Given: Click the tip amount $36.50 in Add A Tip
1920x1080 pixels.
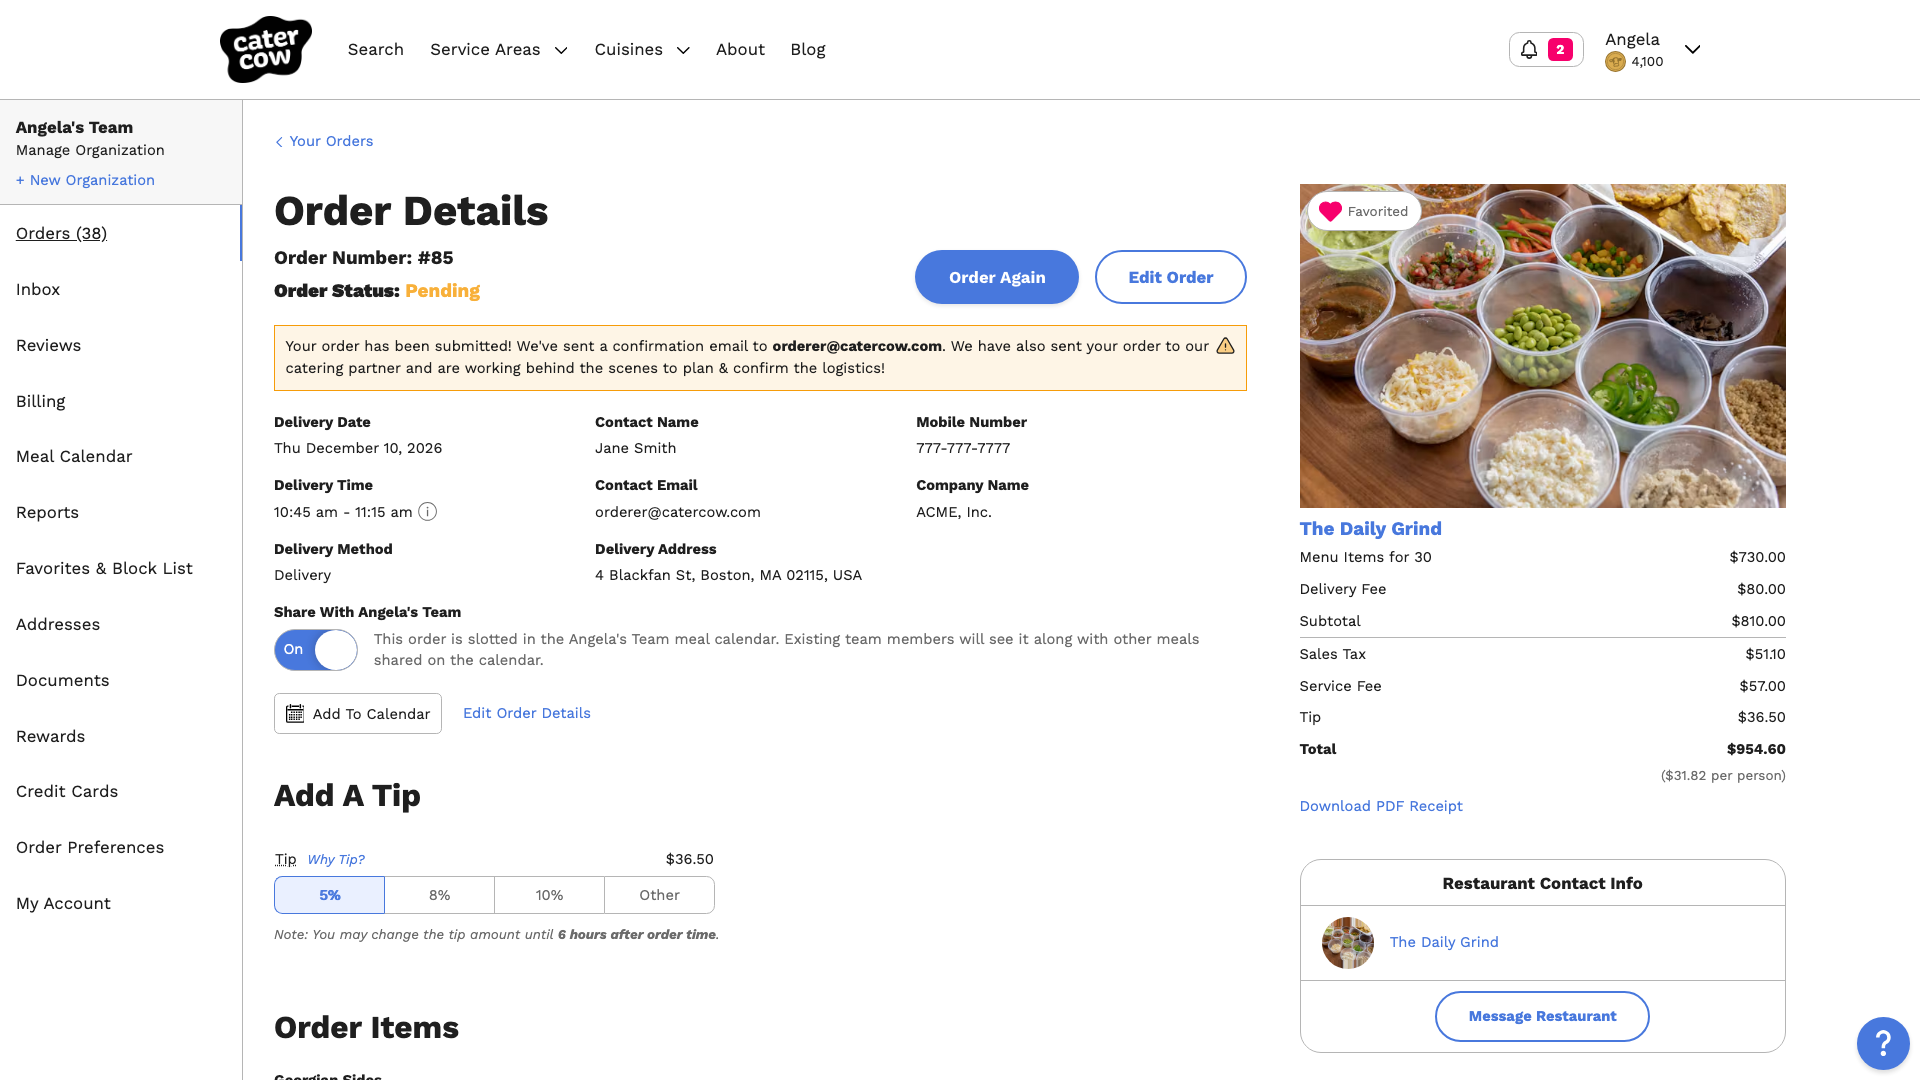Looking at the screenshot, I should click(690, 859).
